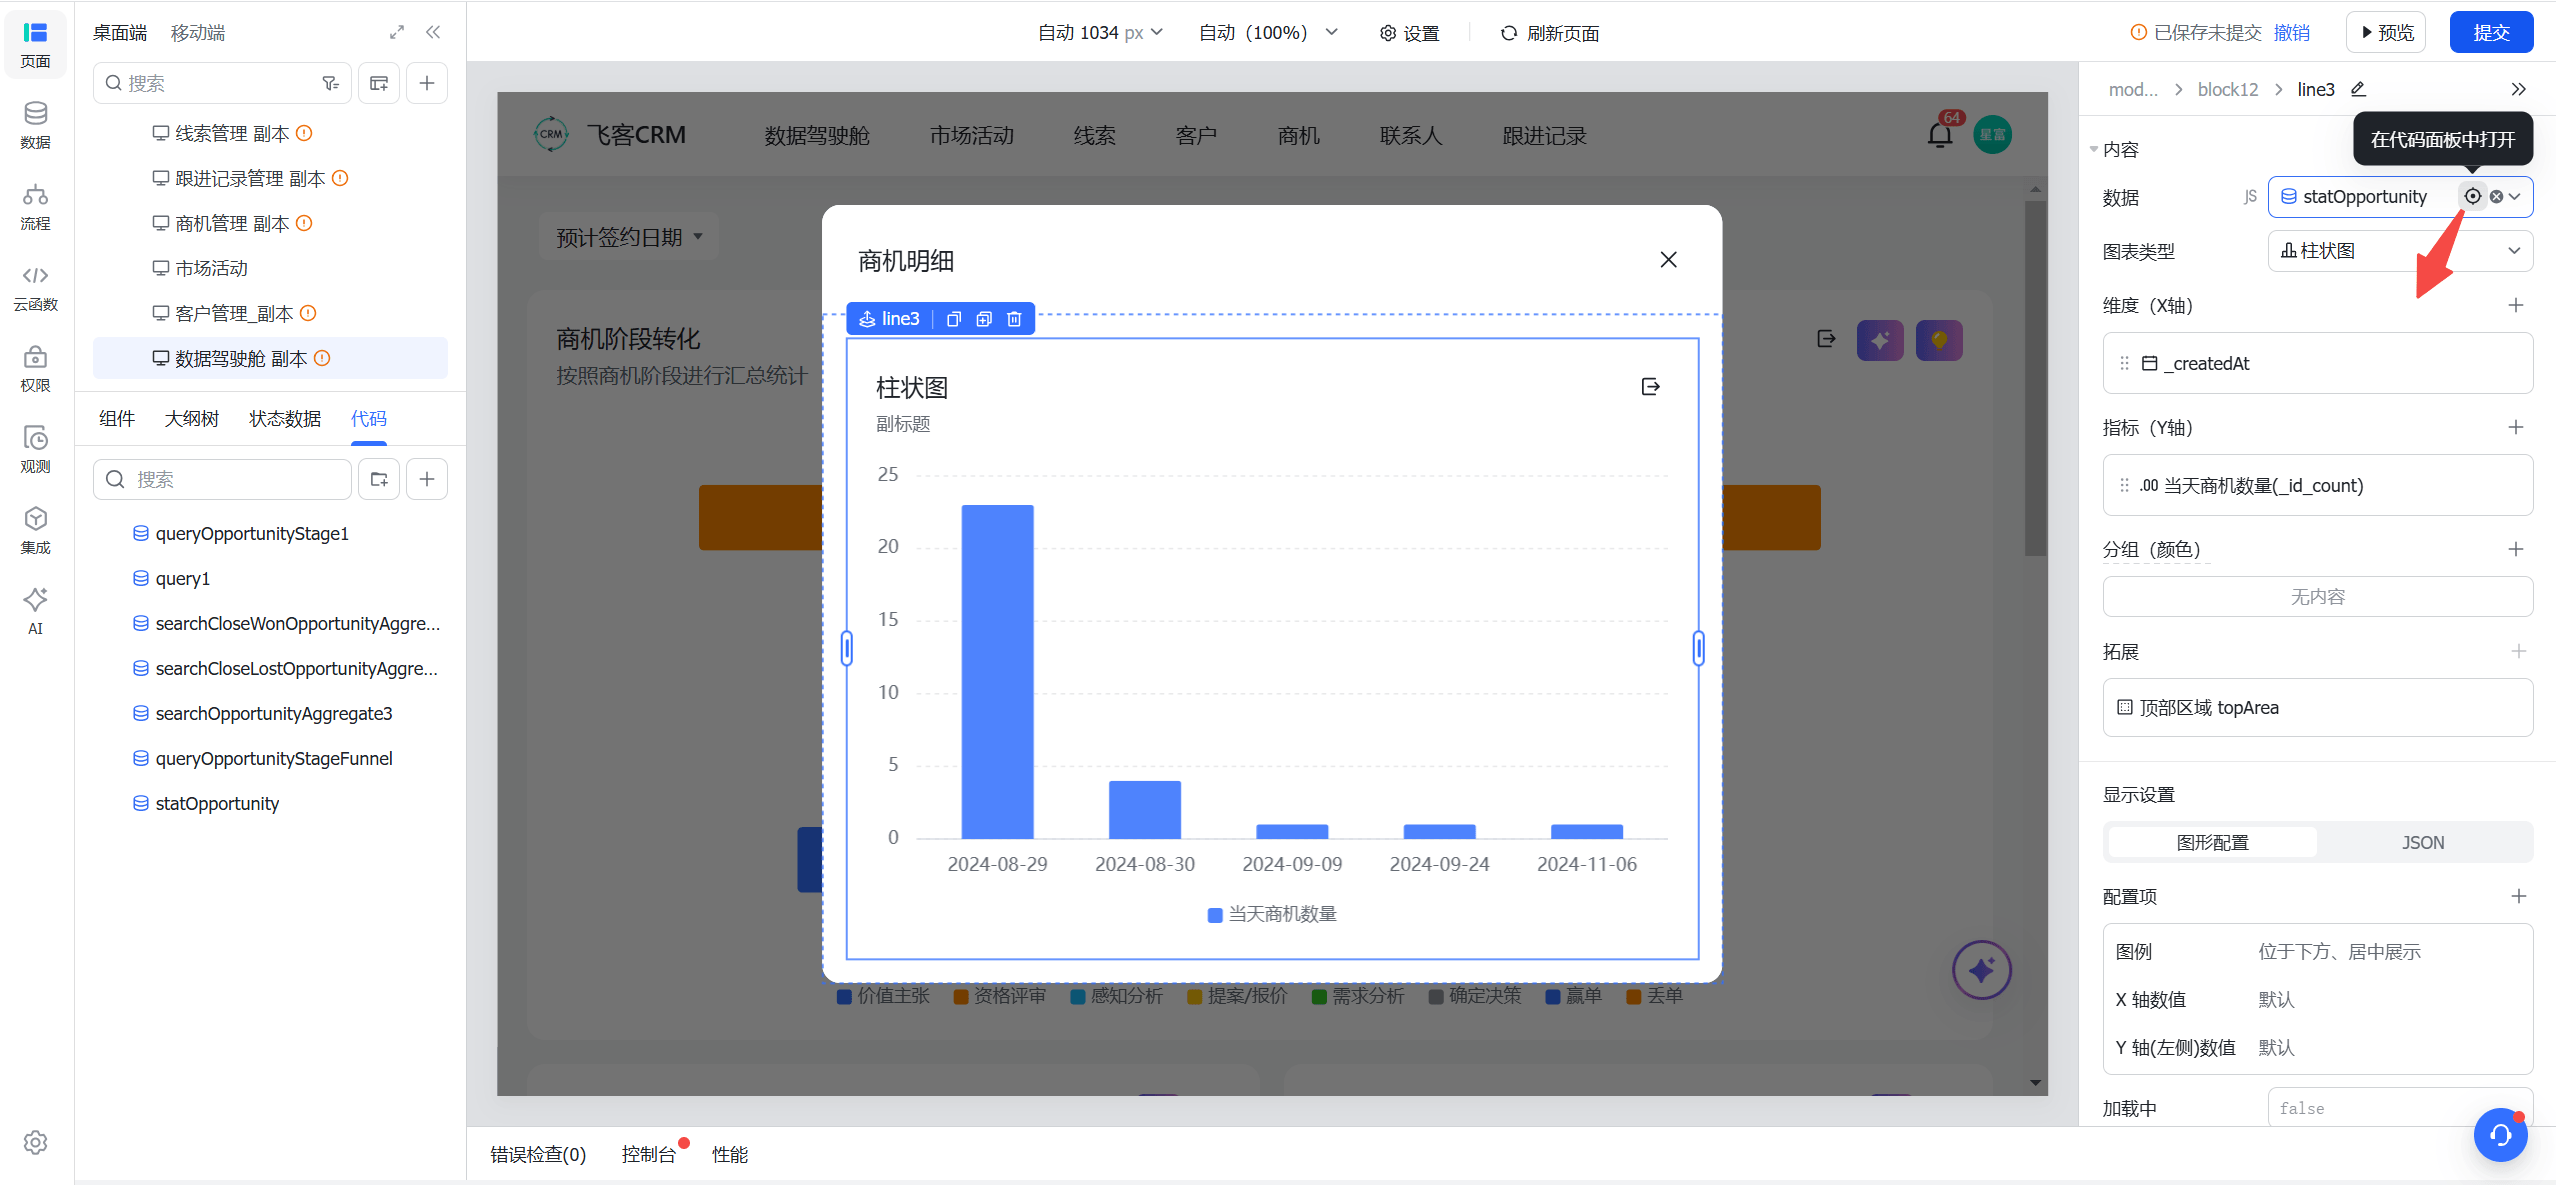Switch display settings to JSON
Viewport: 2556px width, 1185px height.
pyautogui.click(x=2423, y=842)
